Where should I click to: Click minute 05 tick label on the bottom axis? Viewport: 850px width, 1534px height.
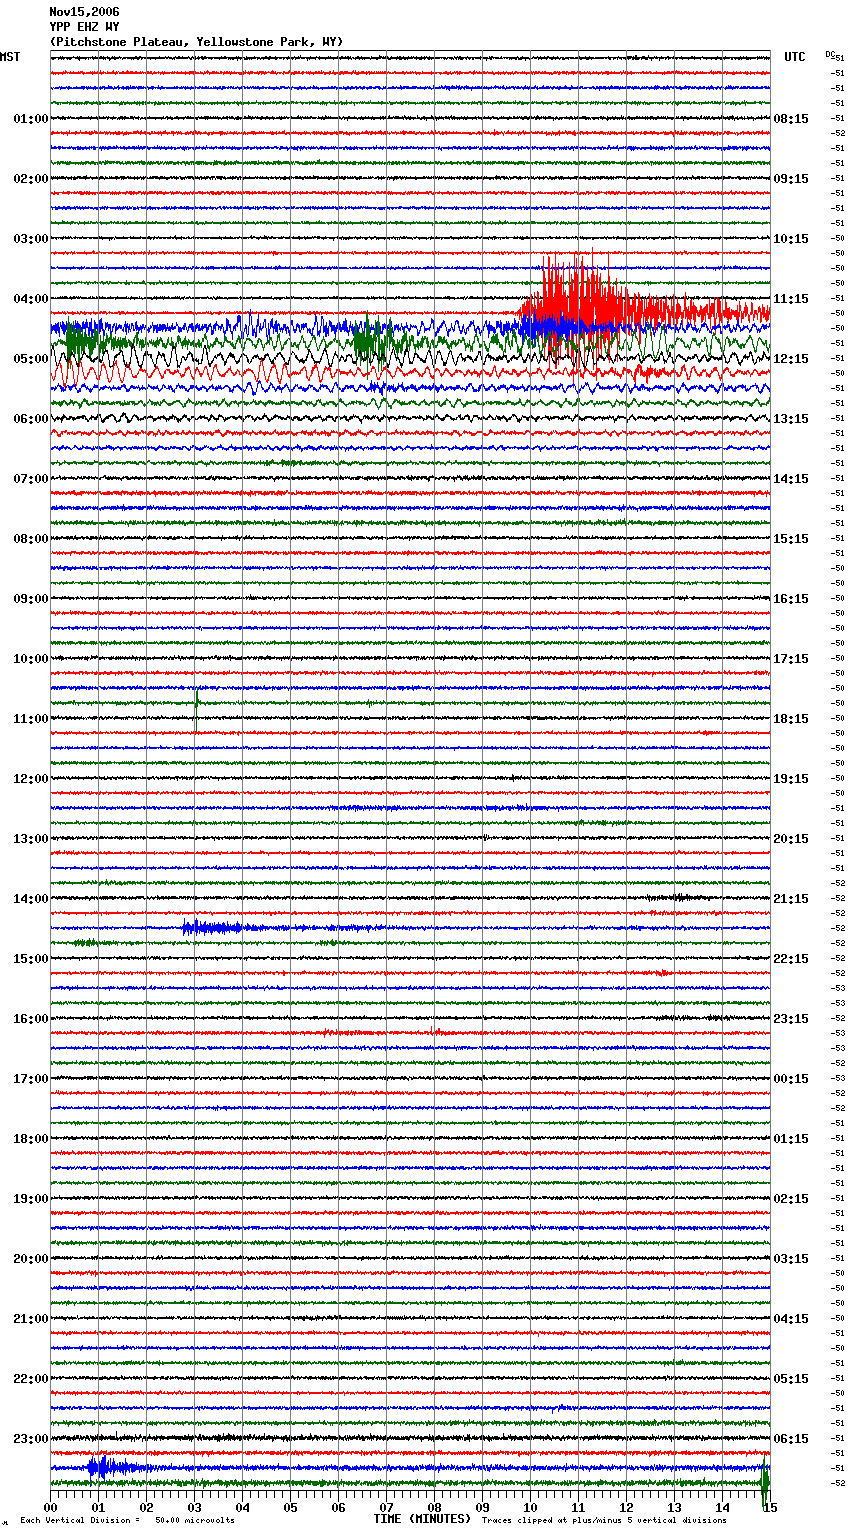[x=290, y=1507]
